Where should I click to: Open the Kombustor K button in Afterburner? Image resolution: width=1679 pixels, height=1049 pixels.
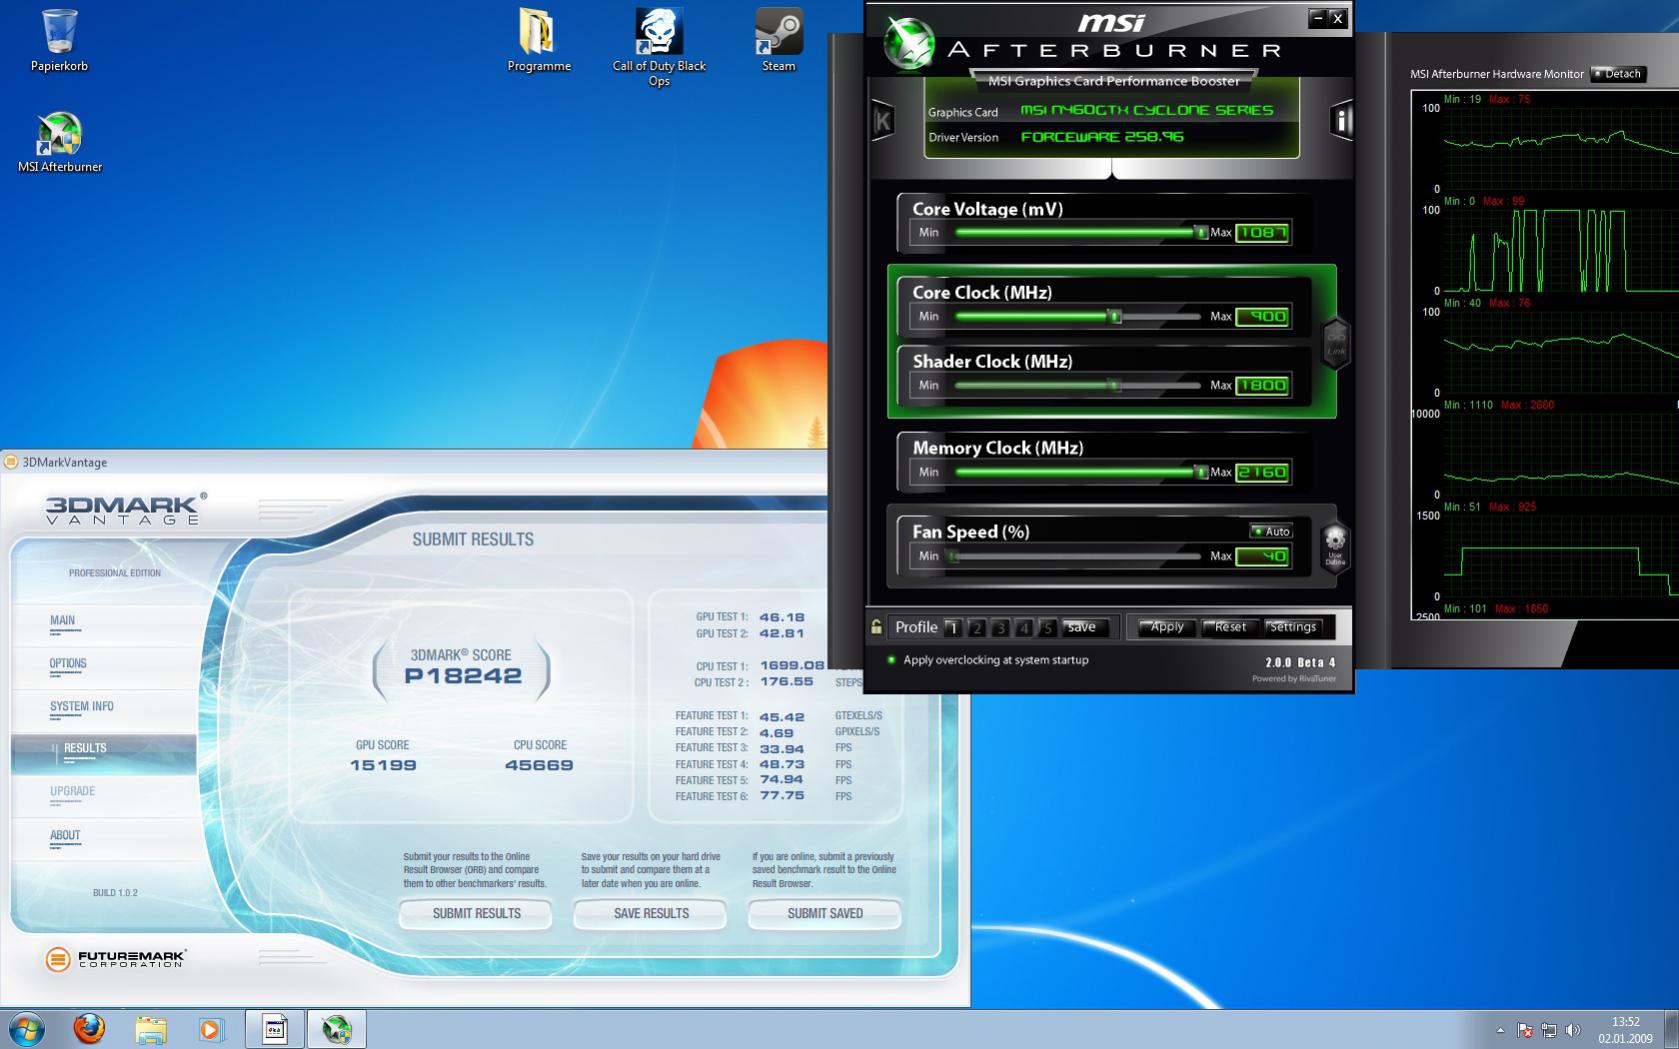(882, 122)
